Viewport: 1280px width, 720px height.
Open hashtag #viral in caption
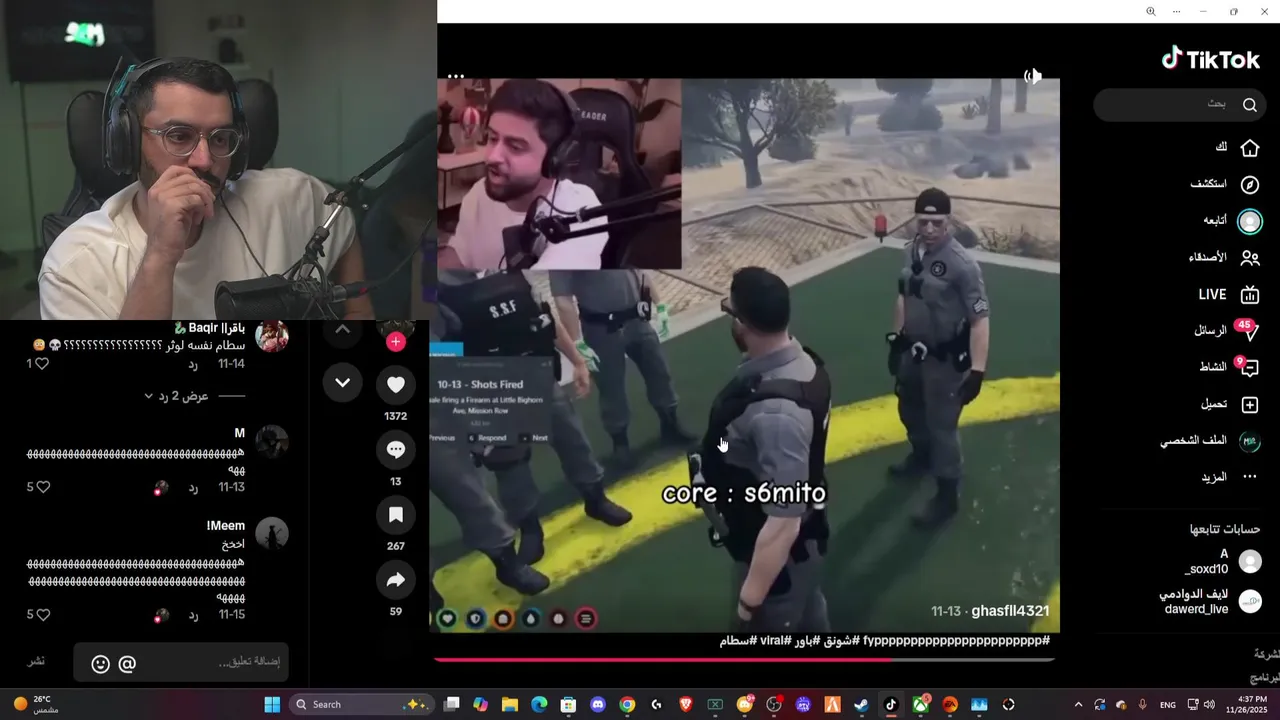[776, 640]
